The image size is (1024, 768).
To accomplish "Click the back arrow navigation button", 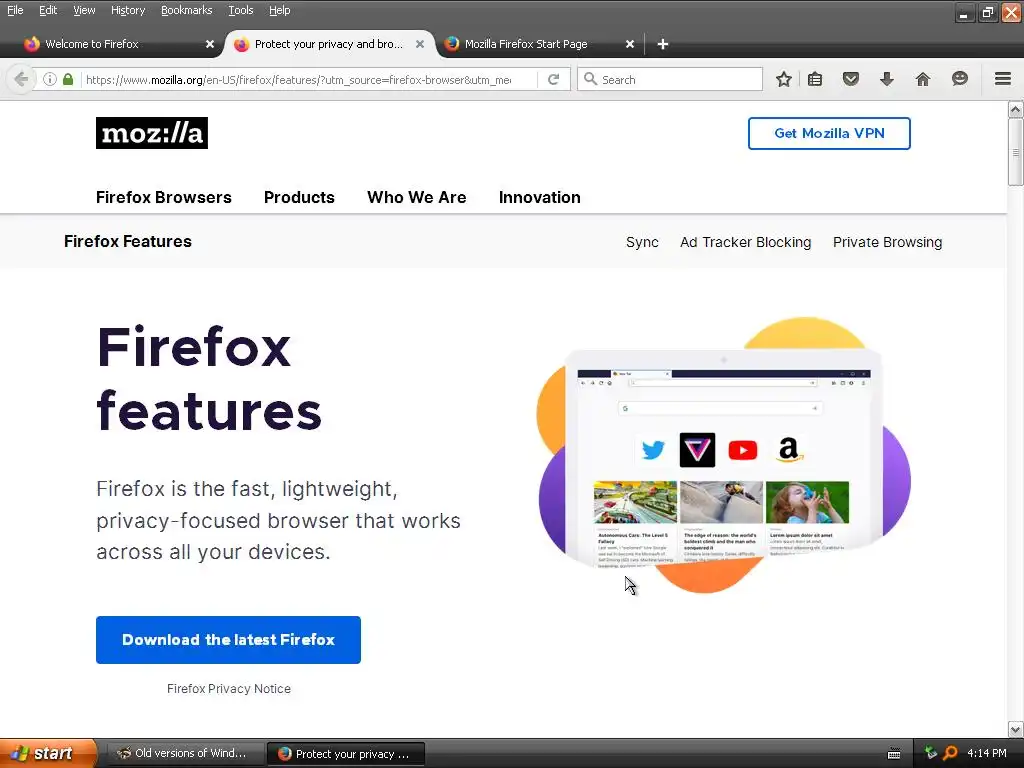I will point(21,80).
